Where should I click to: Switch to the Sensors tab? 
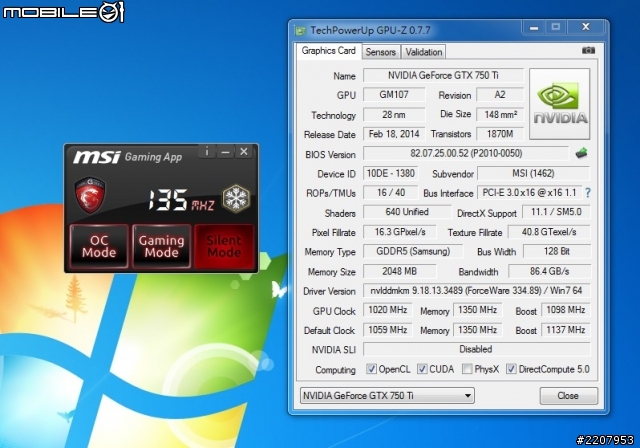pyautogui.click(x=380, y=52)
